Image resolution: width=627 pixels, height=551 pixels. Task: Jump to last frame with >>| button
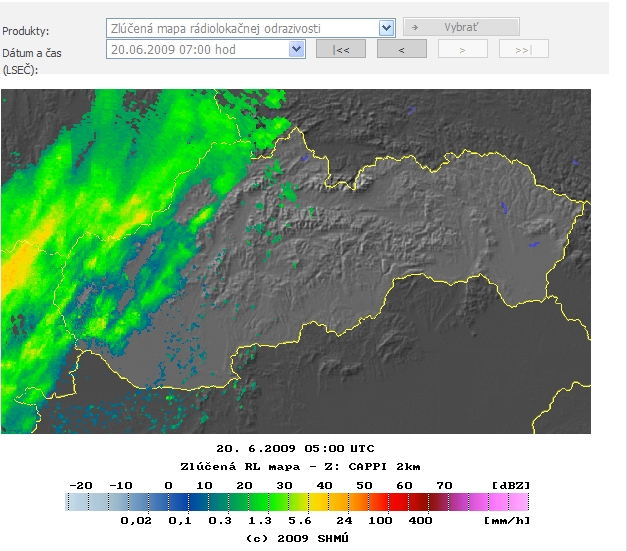(523, 49)
